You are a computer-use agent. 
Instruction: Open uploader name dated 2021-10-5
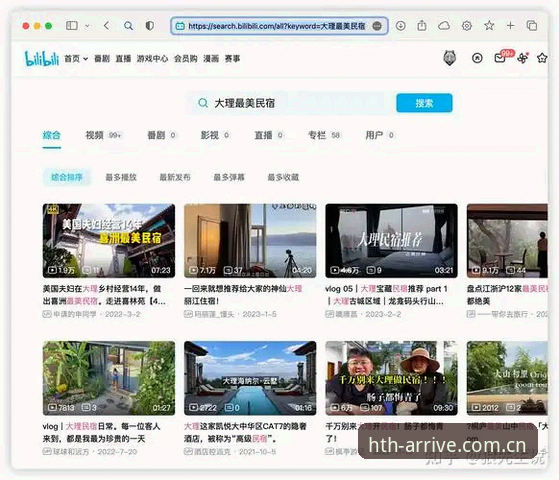pos(212,452)
